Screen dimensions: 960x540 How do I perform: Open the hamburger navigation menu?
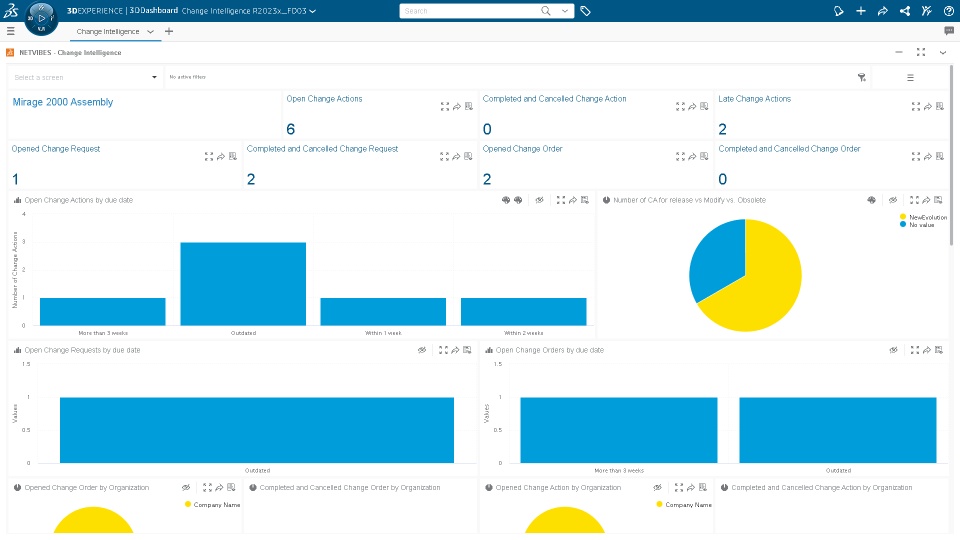tap(10, 31)
